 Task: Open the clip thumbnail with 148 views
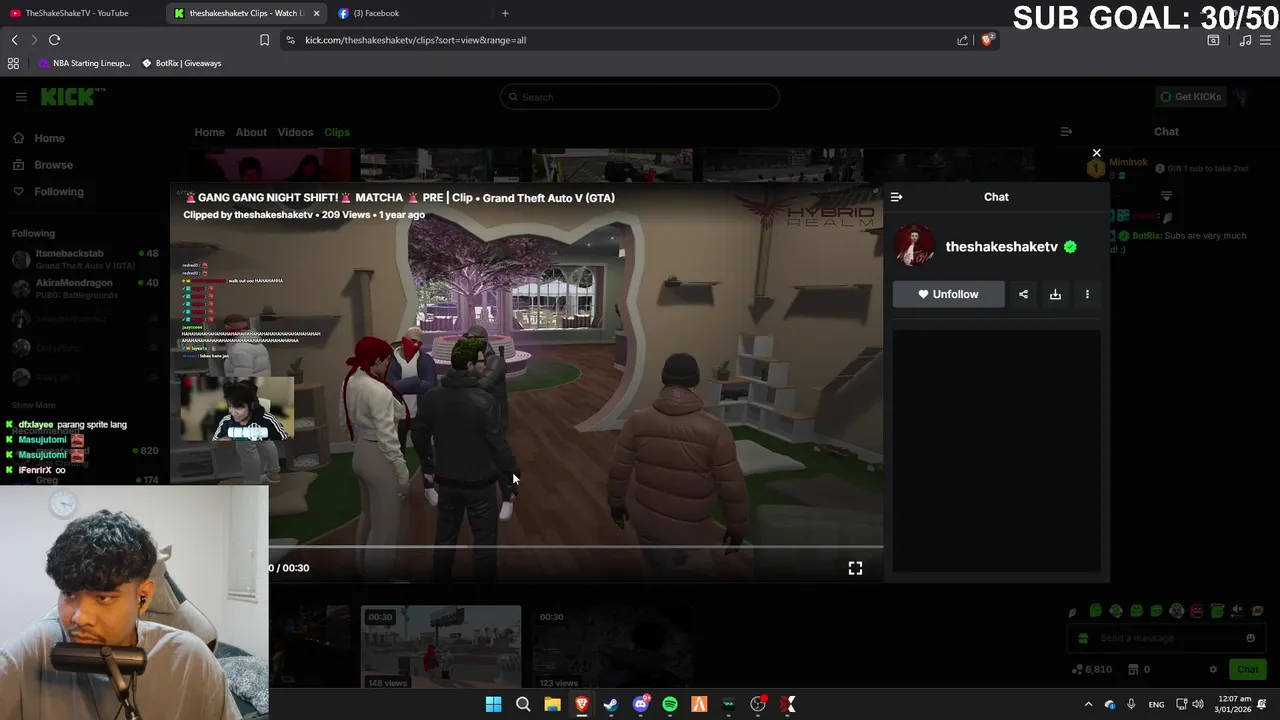click(x=441, y=647)
